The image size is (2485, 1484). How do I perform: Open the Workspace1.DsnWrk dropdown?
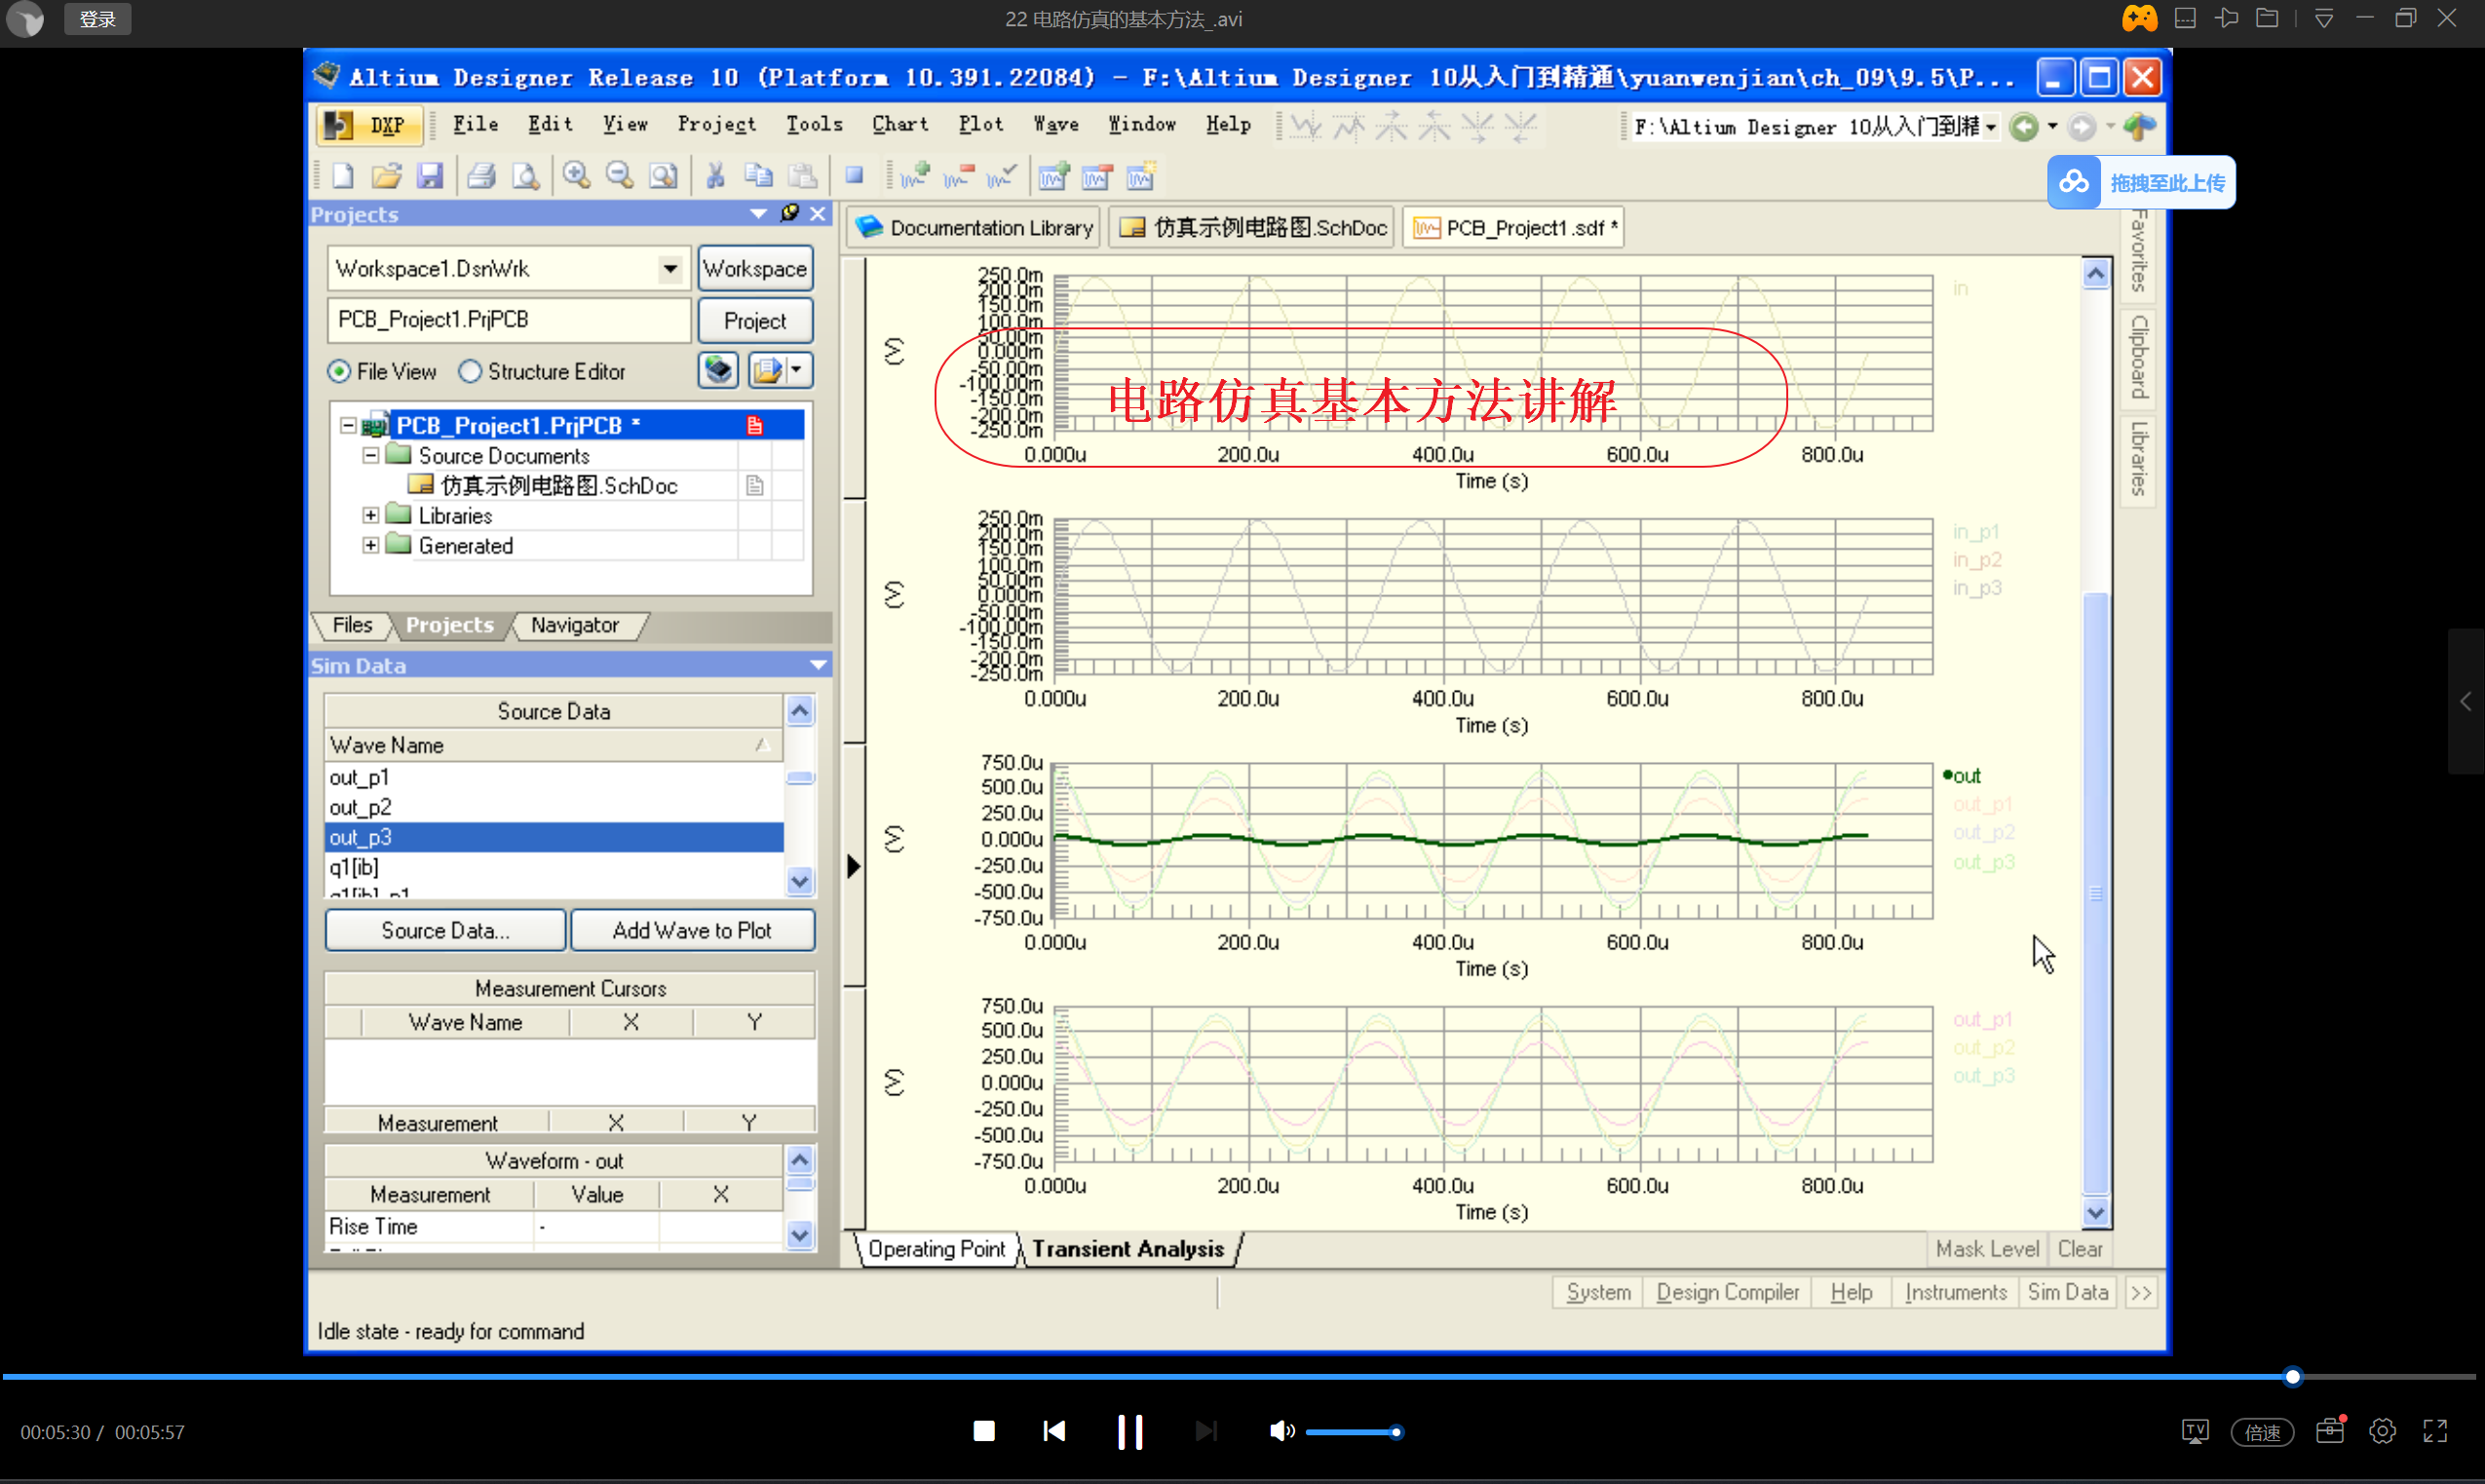point(670,269)
